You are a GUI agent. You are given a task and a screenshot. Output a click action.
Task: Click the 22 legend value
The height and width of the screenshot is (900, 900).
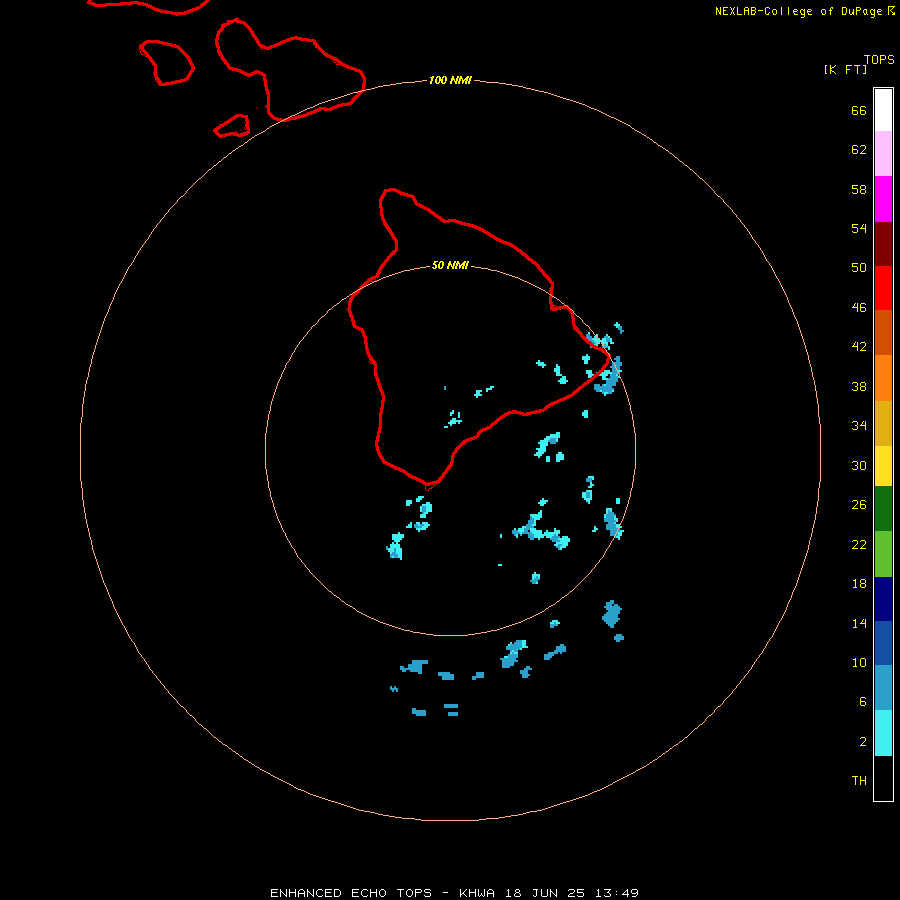tap(859, 544)
